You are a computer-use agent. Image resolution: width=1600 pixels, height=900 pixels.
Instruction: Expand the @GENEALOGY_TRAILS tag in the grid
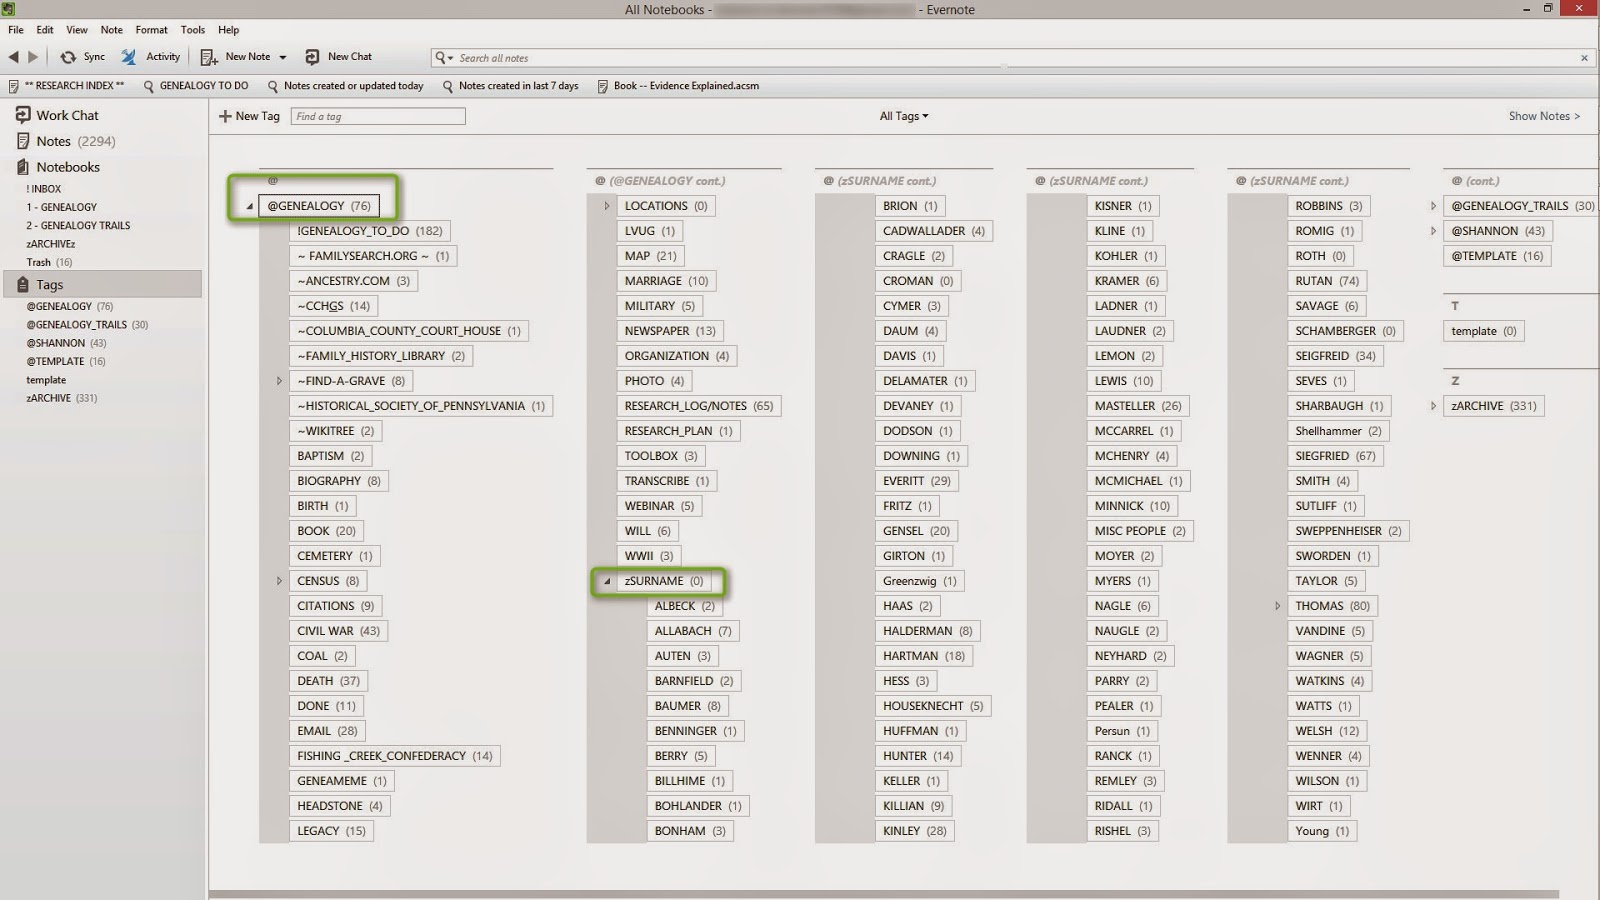[x=1433, y=206]
